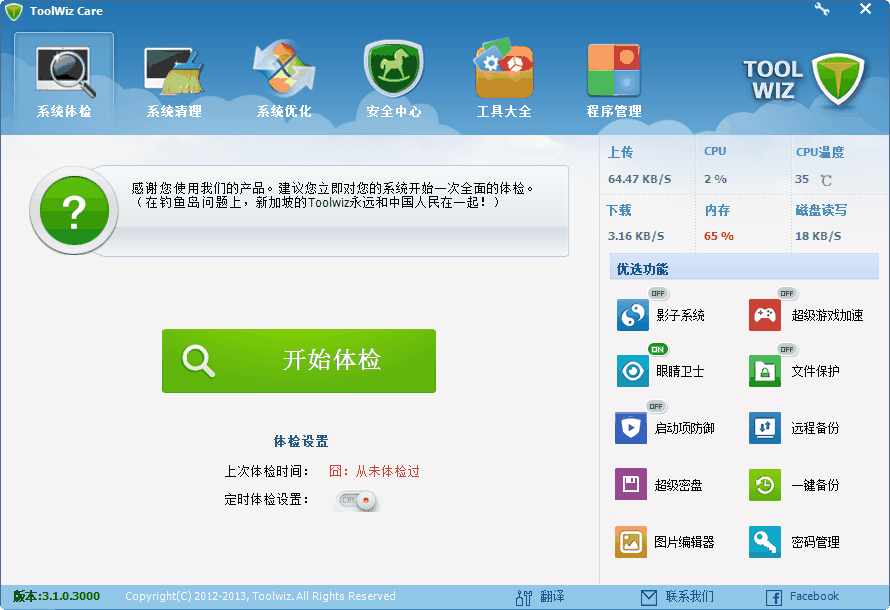Screen dimensions: 890x610
Task: Click the 从未体检过 red status text
Action: (388, 471)
